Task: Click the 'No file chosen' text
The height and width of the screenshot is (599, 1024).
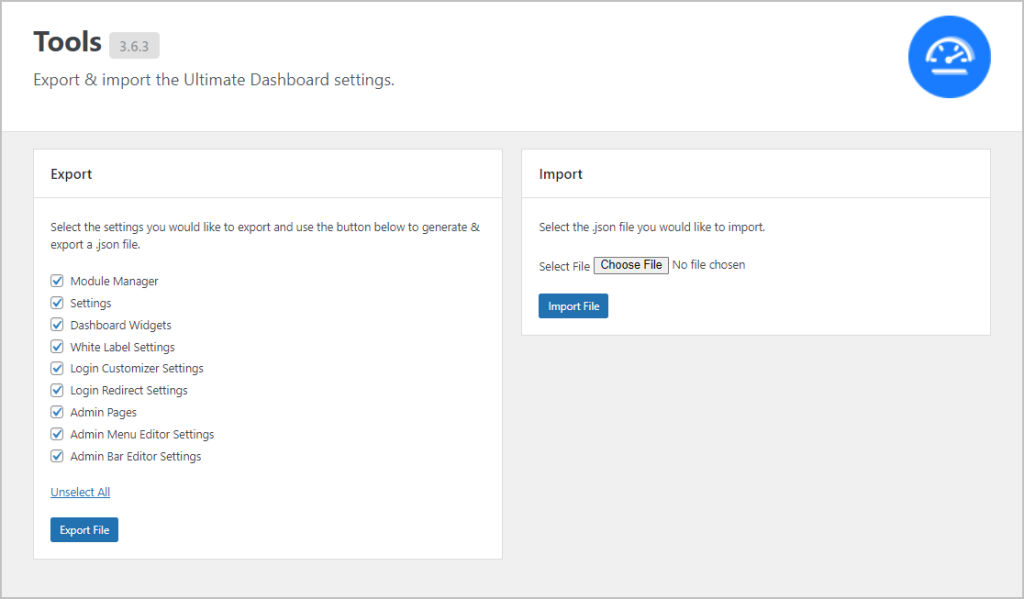Action: (709, 265)
